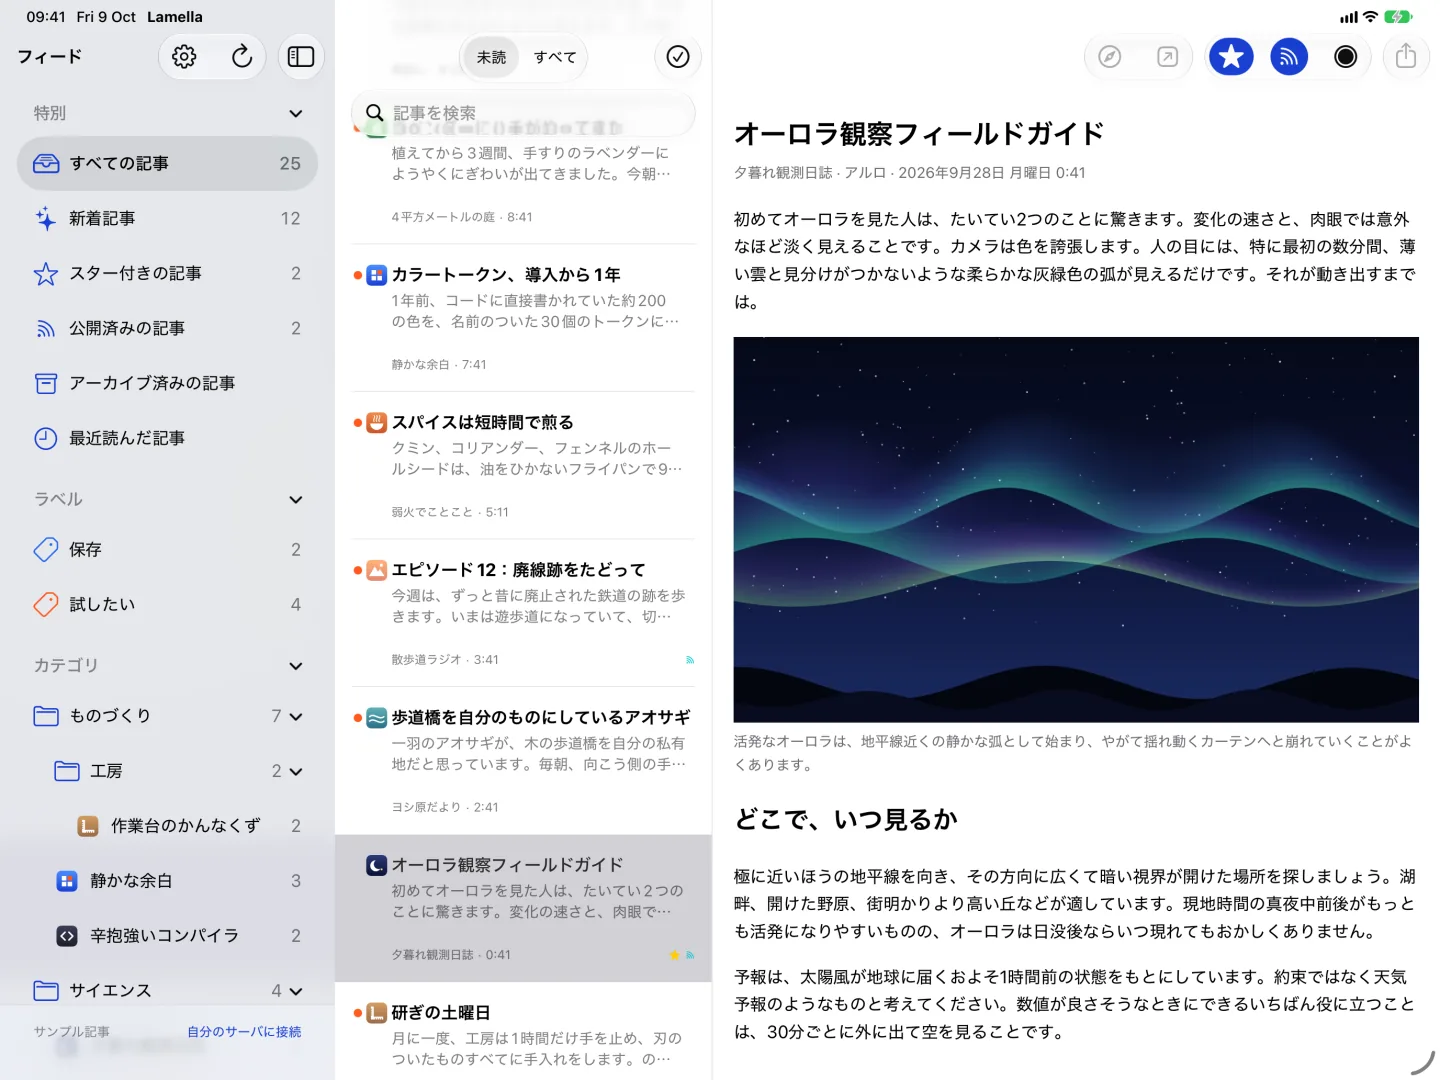The height and width of the screenshot is (1080, 1440).
Task: Select the 保存 label
Action: (168, 549)
